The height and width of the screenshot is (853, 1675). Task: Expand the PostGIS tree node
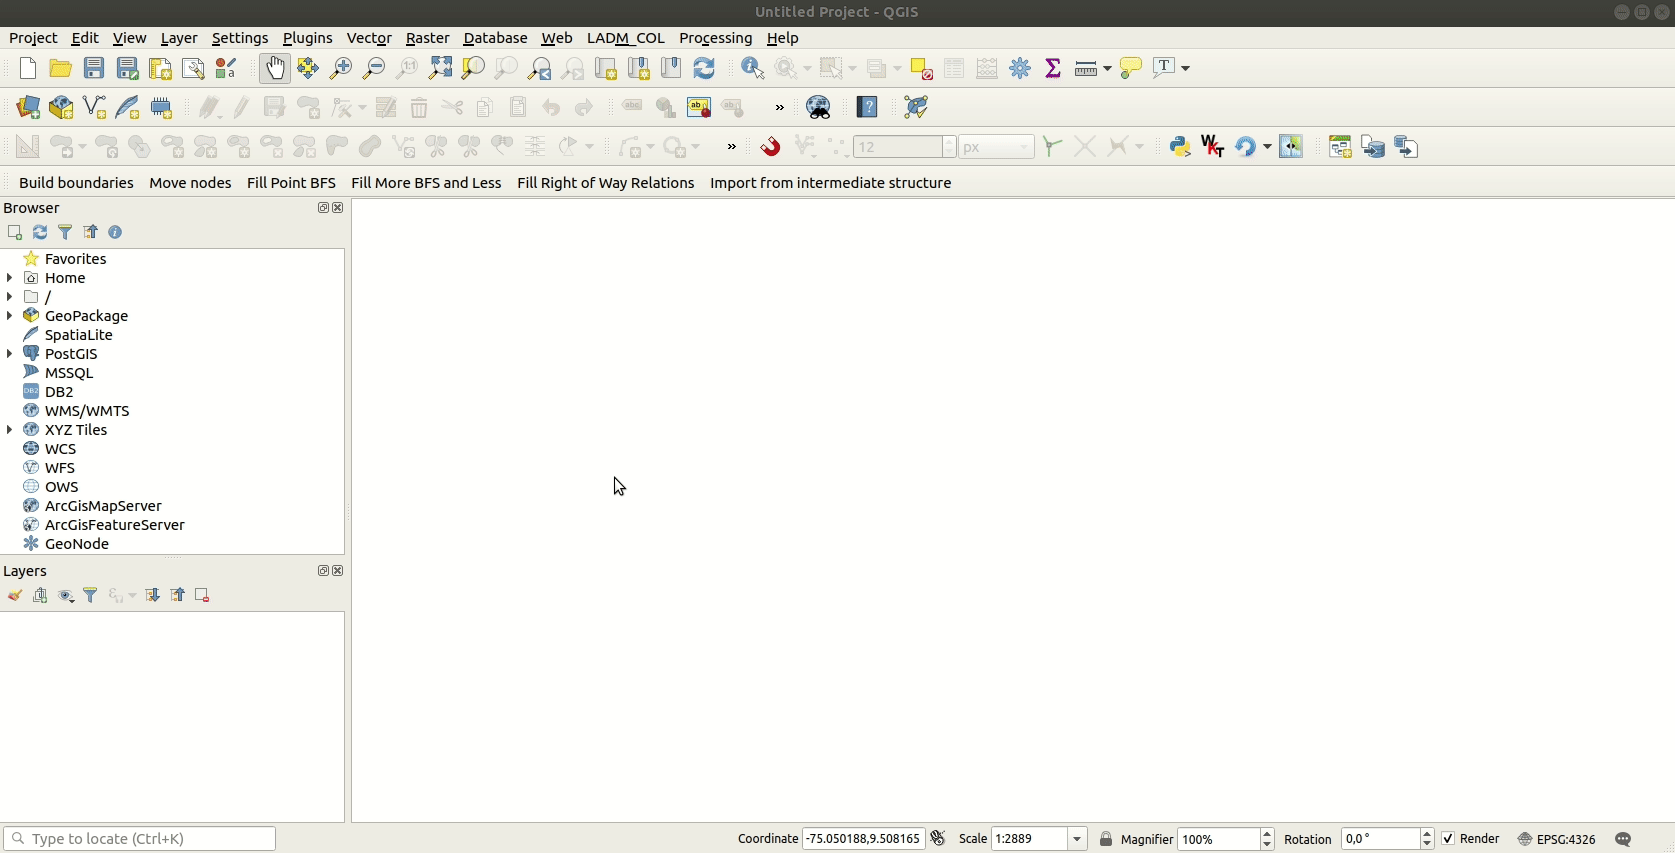tap(10, 354)
